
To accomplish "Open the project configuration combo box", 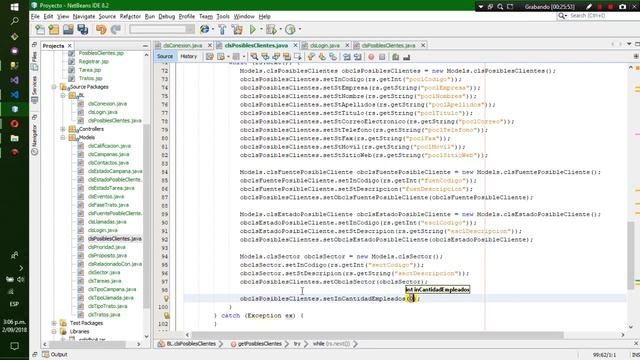I will tap(162, 29).
